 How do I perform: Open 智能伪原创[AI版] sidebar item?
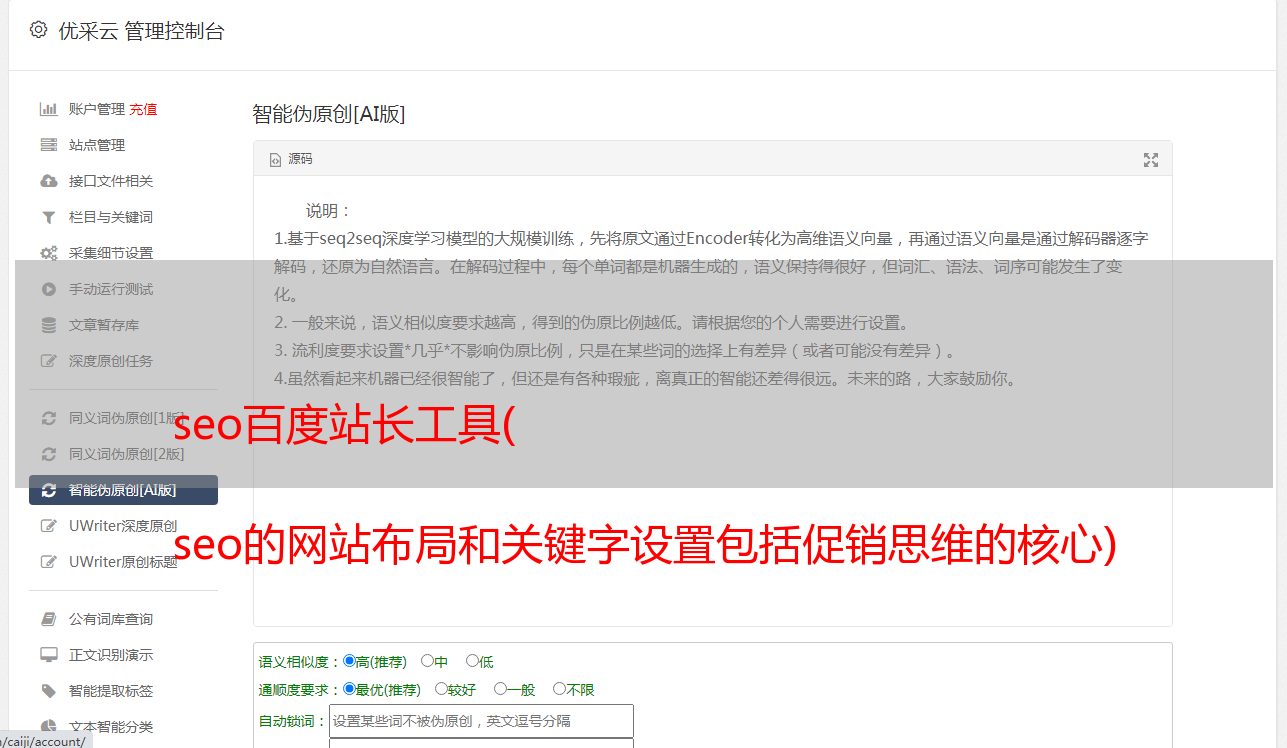(x=123, y=490)
